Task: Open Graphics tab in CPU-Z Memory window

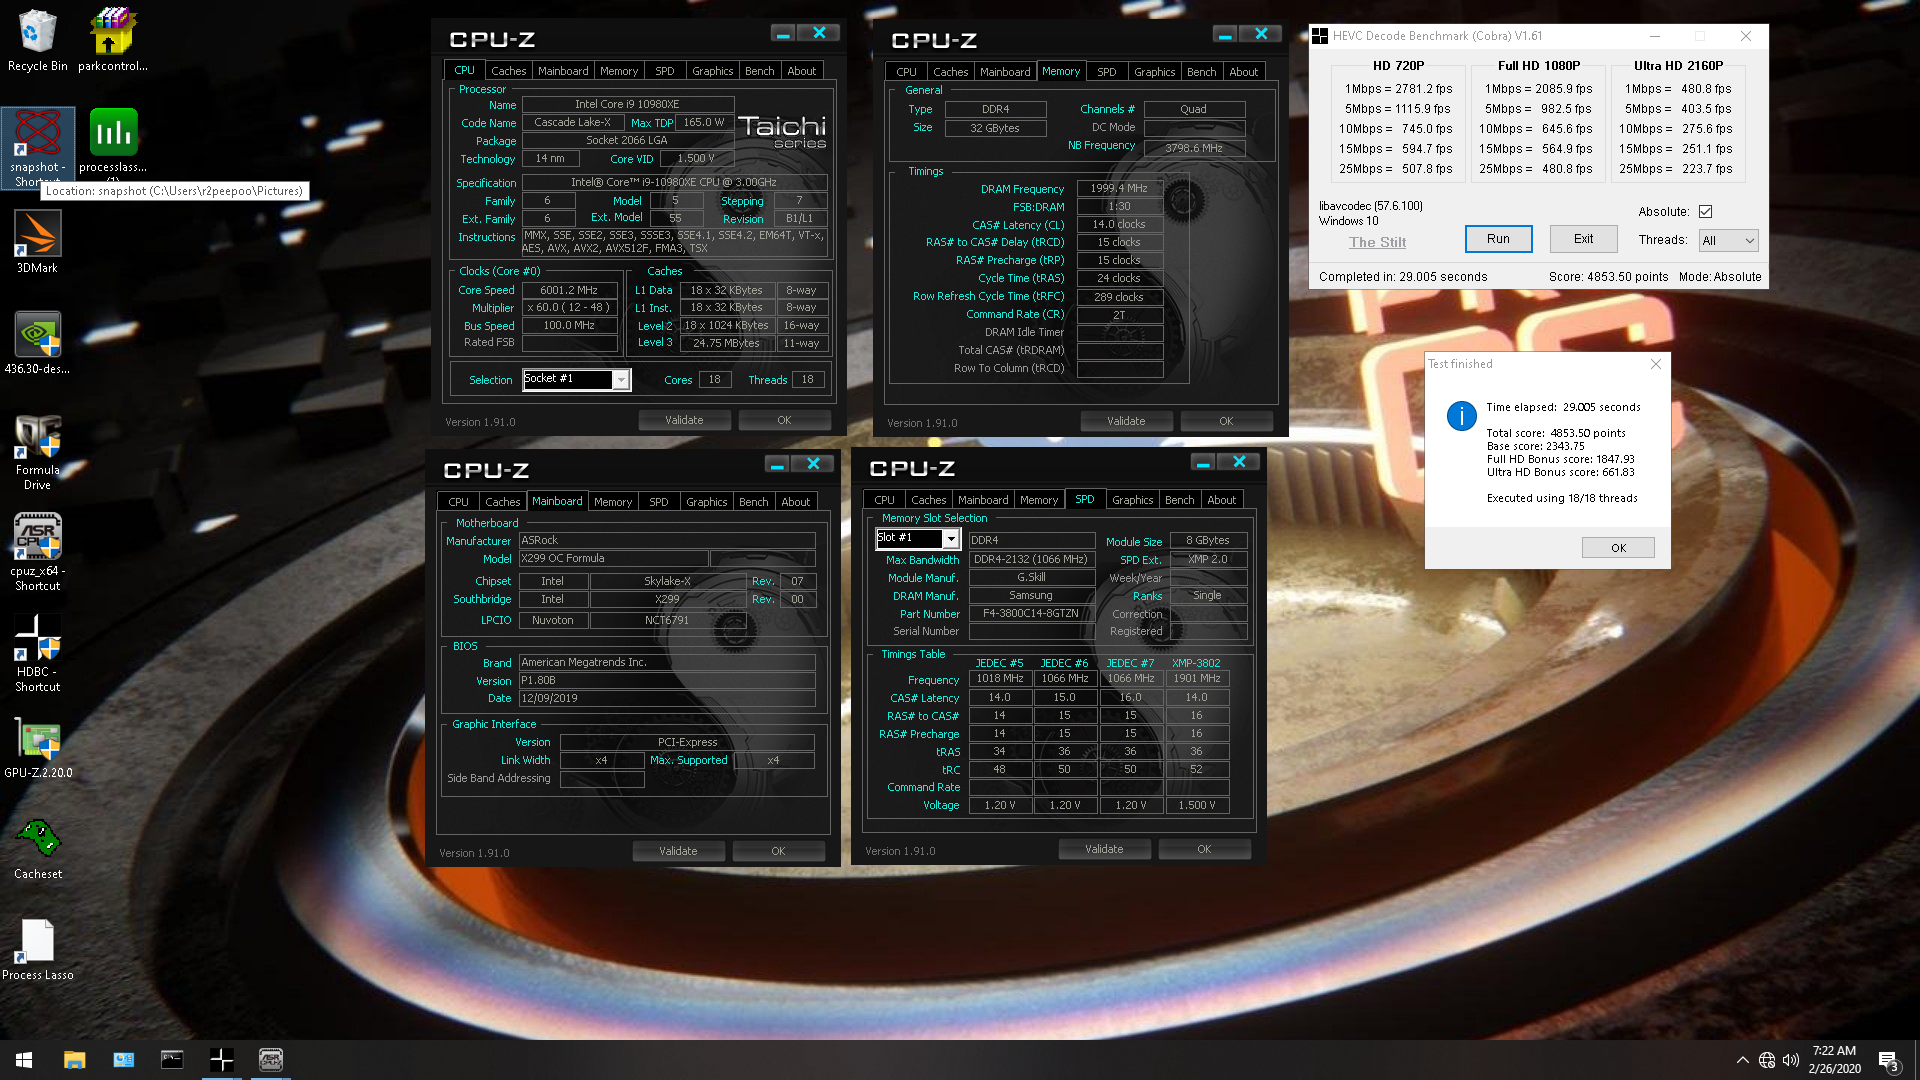Action: coord(1154,72)
